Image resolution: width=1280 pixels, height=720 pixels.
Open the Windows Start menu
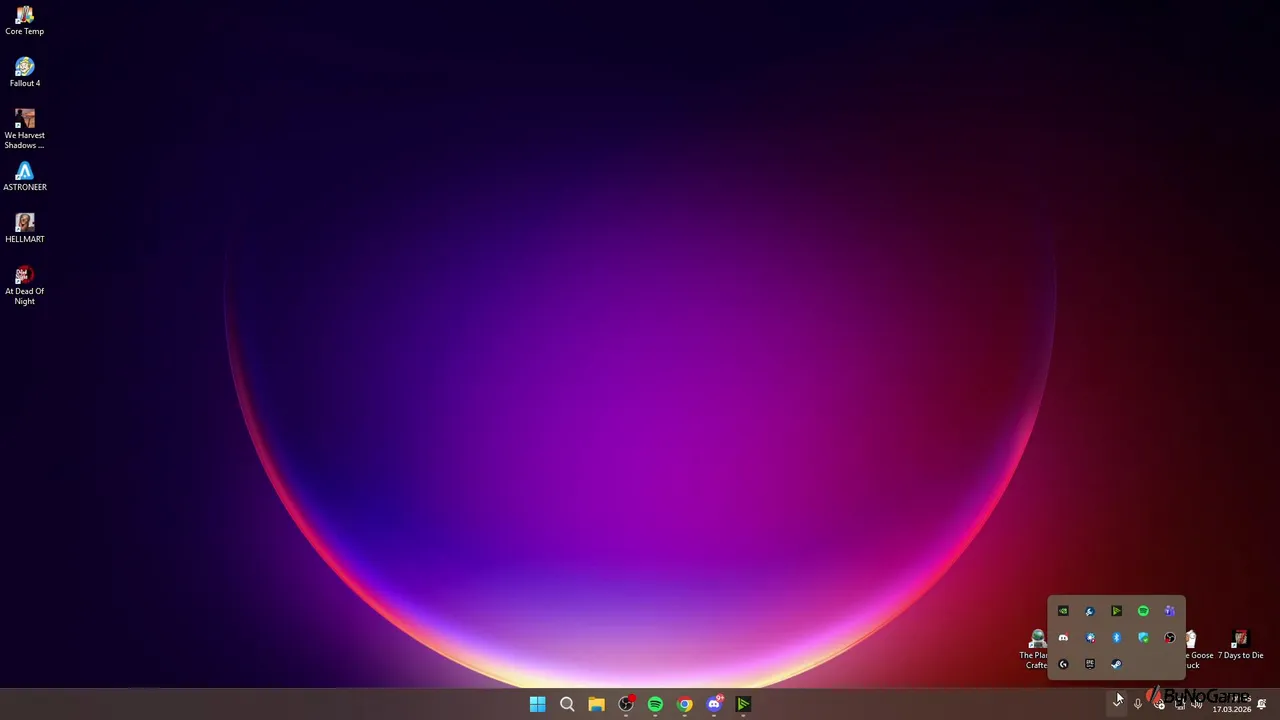[x=537, y=704]
